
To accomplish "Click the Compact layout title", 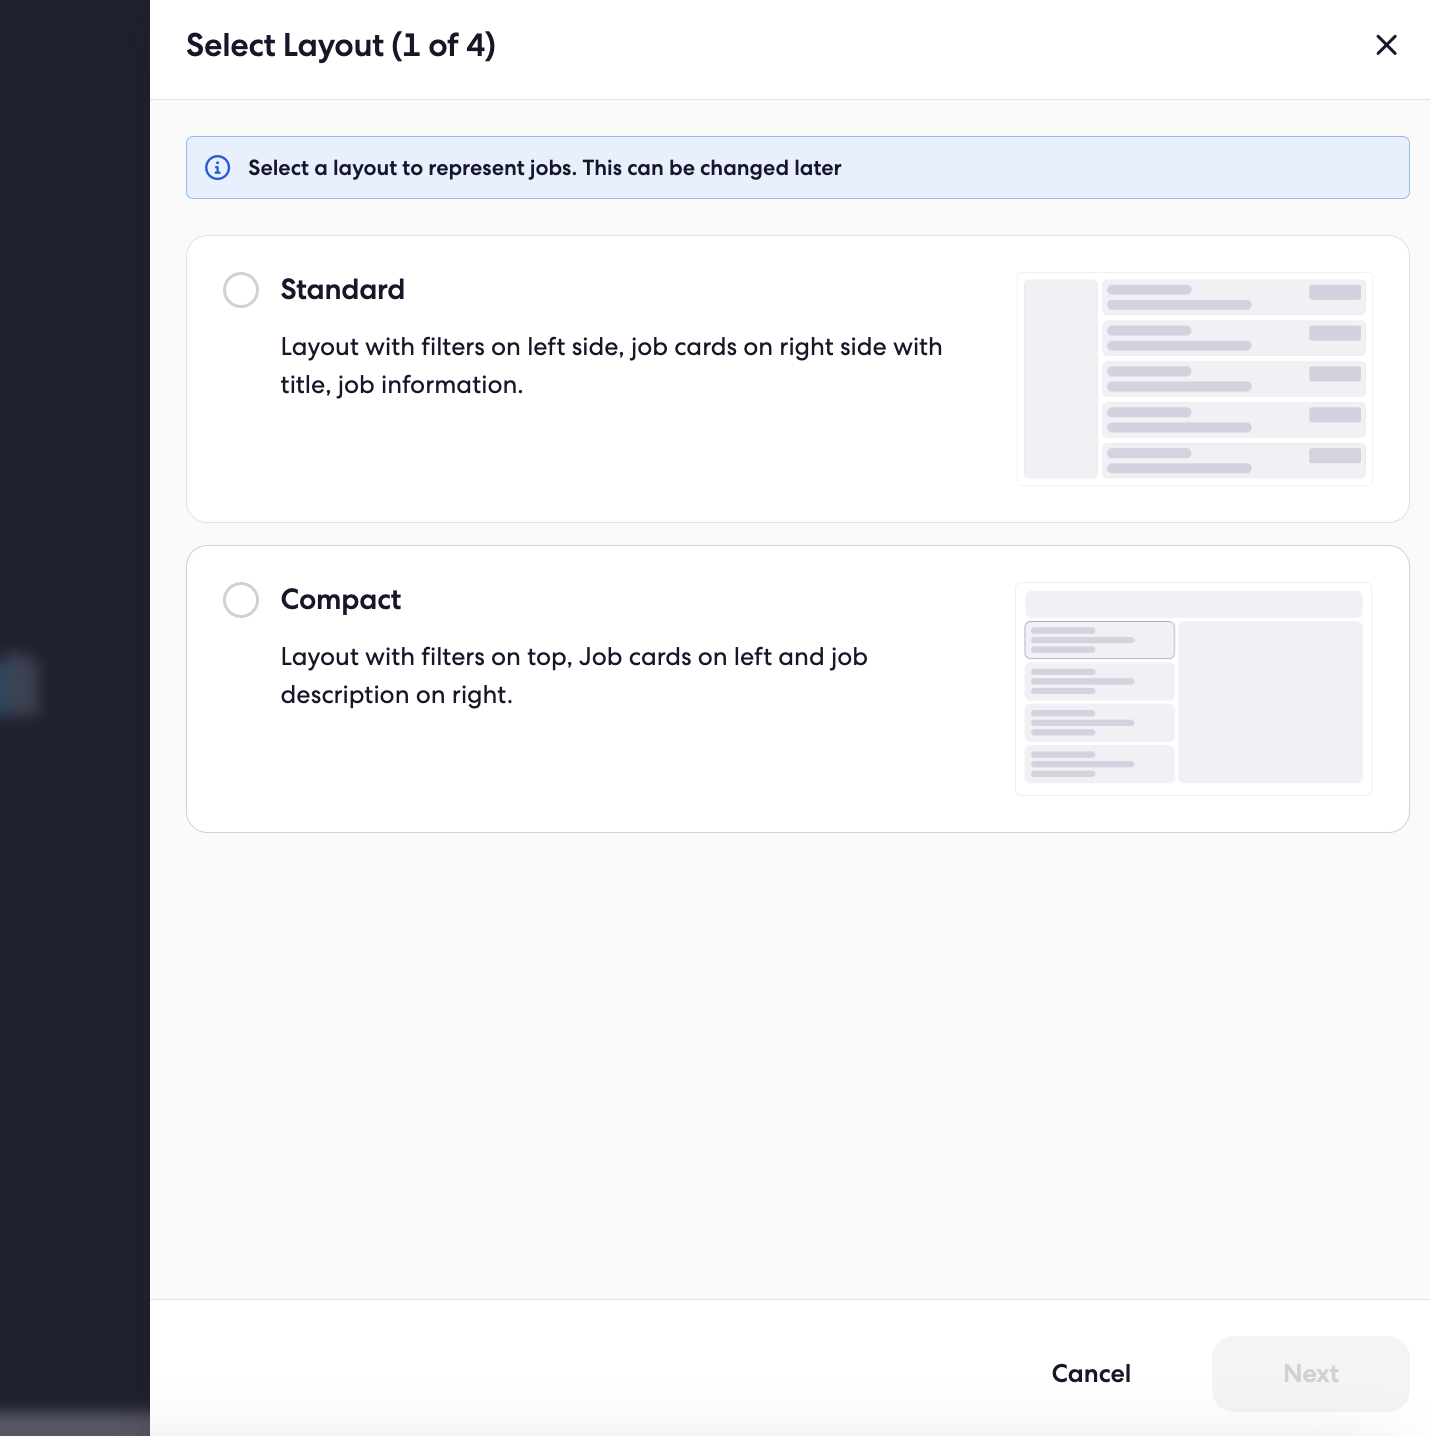I will (x=340, y=599).
